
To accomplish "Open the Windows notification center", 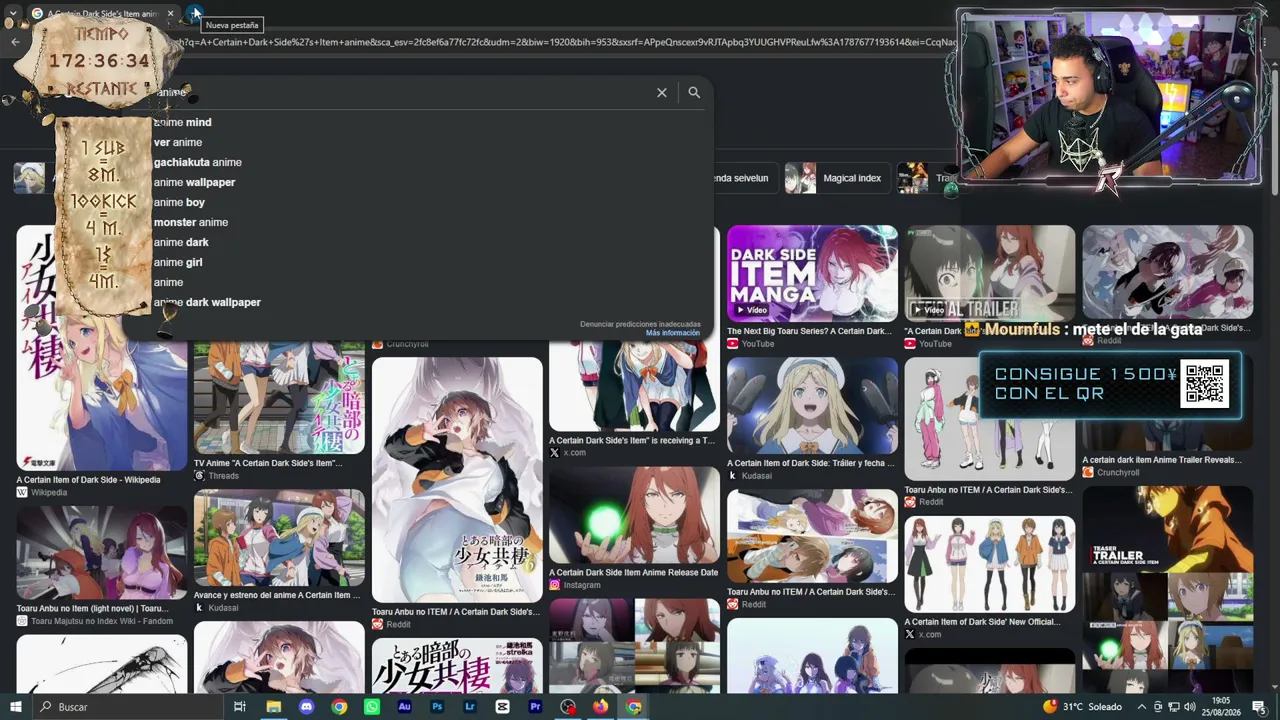I will (x=1259, y=707).
